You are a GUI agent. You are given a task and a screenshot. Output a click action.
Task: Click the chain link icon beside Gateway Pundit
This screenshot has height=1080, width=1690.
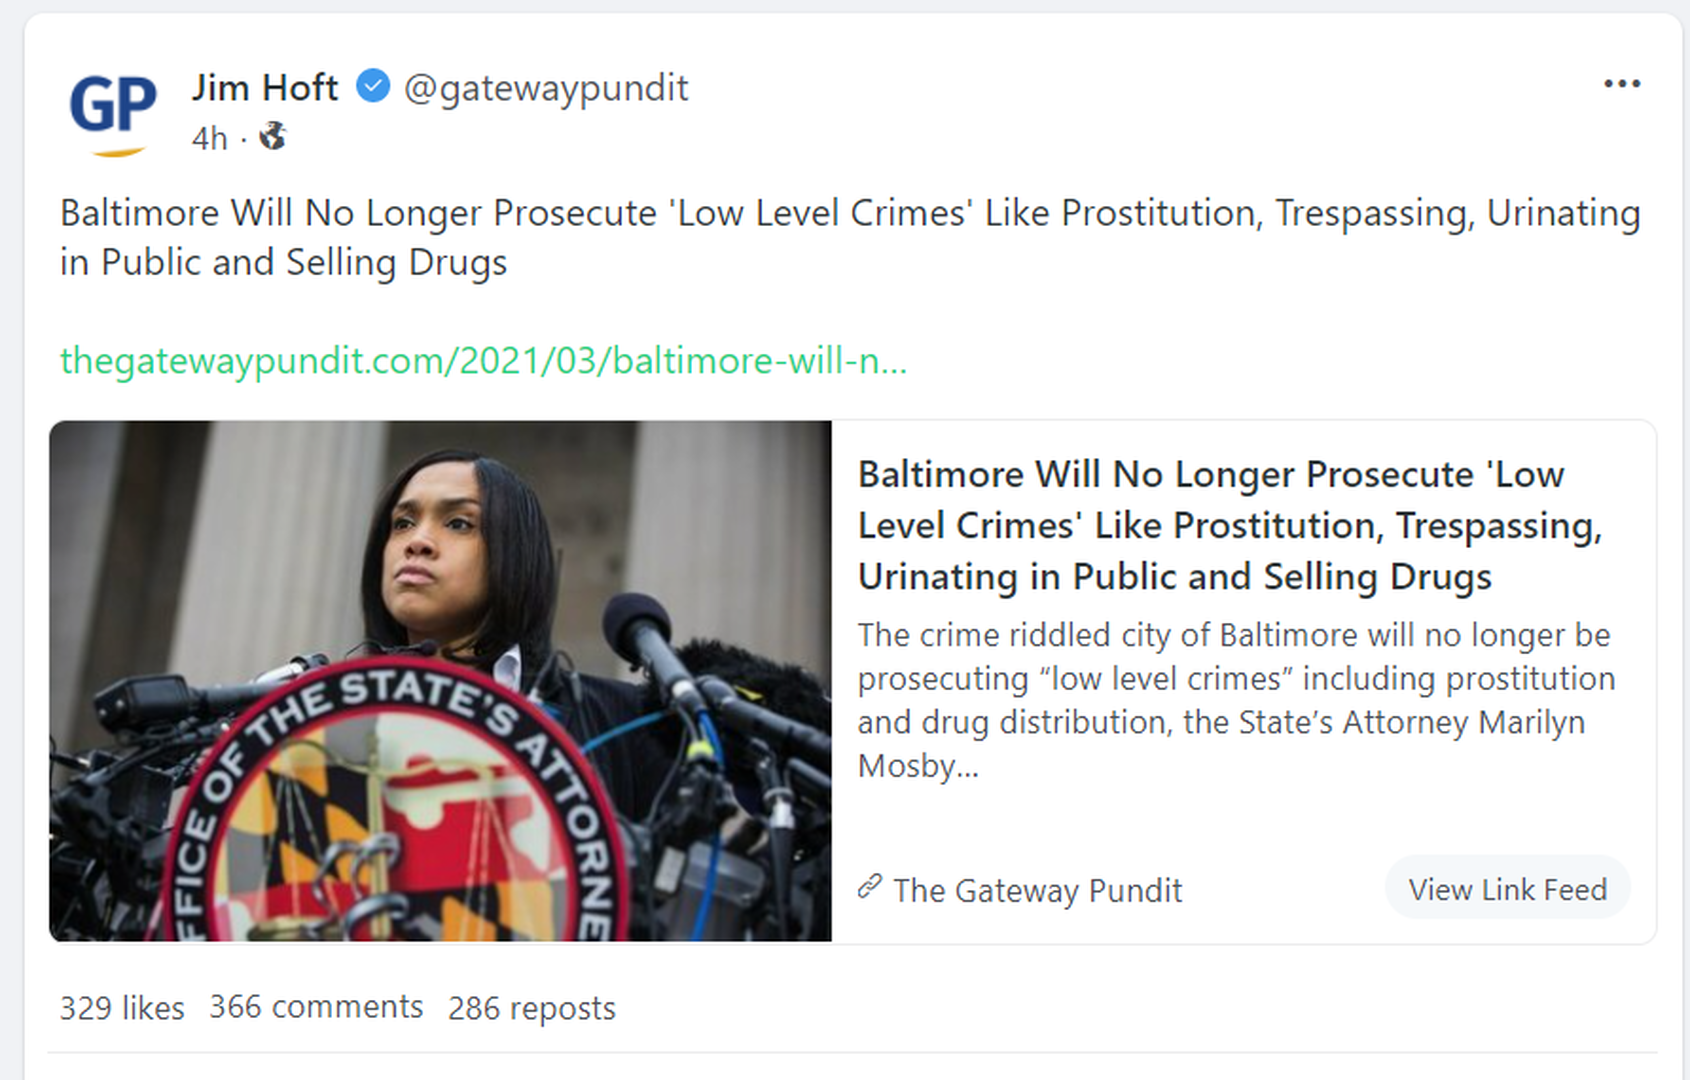pos(870,887)
